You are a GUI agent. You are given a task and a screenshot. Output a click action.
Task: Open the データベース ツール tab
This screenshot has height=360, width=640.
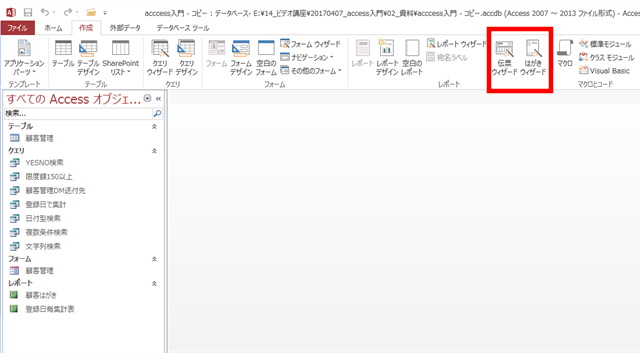click(x=183, y=28)
